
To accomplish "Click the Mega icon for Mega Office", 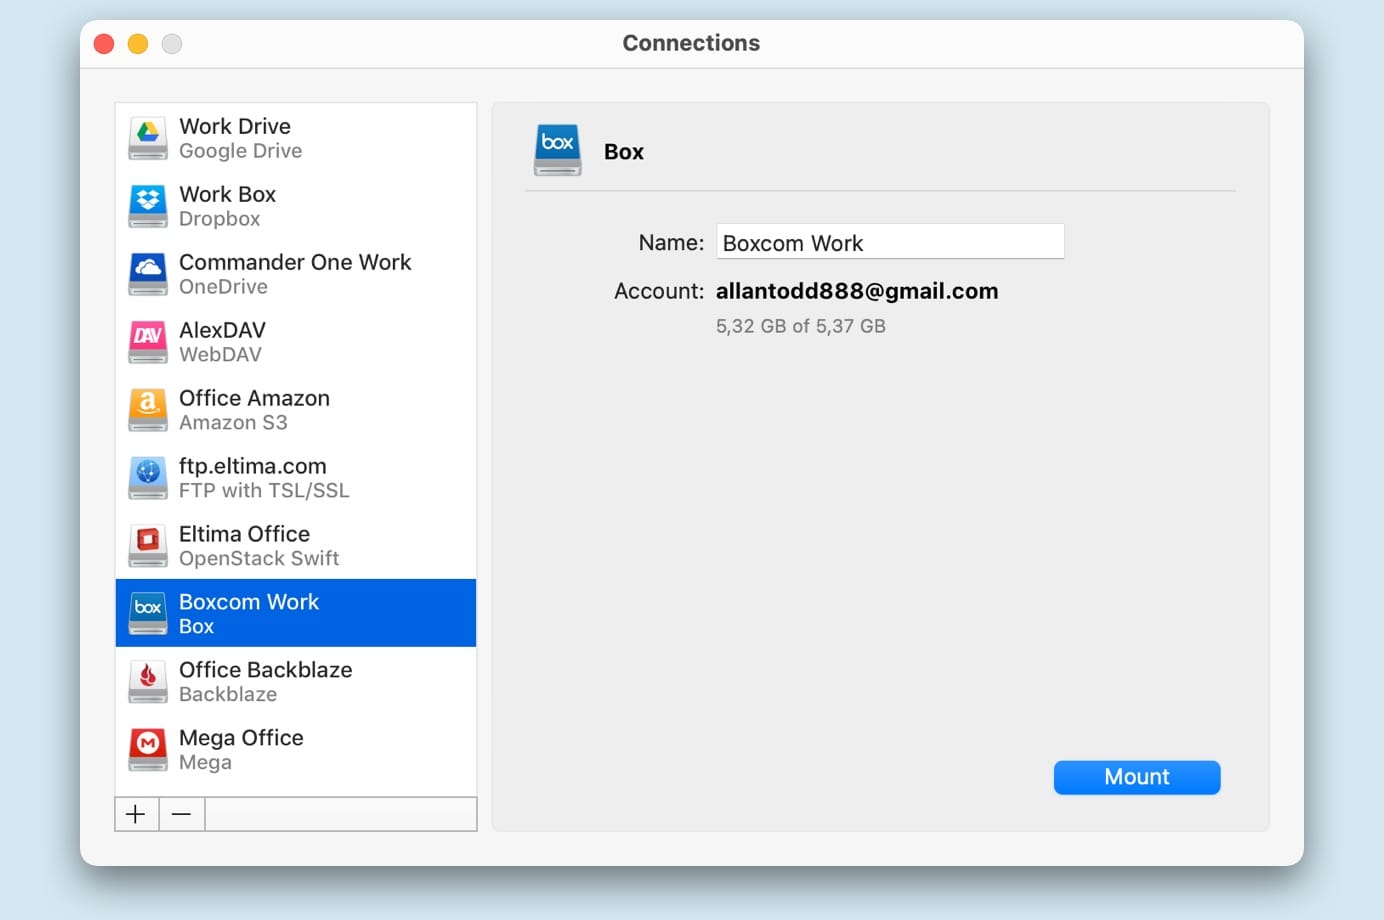I will tap(148, 750).
